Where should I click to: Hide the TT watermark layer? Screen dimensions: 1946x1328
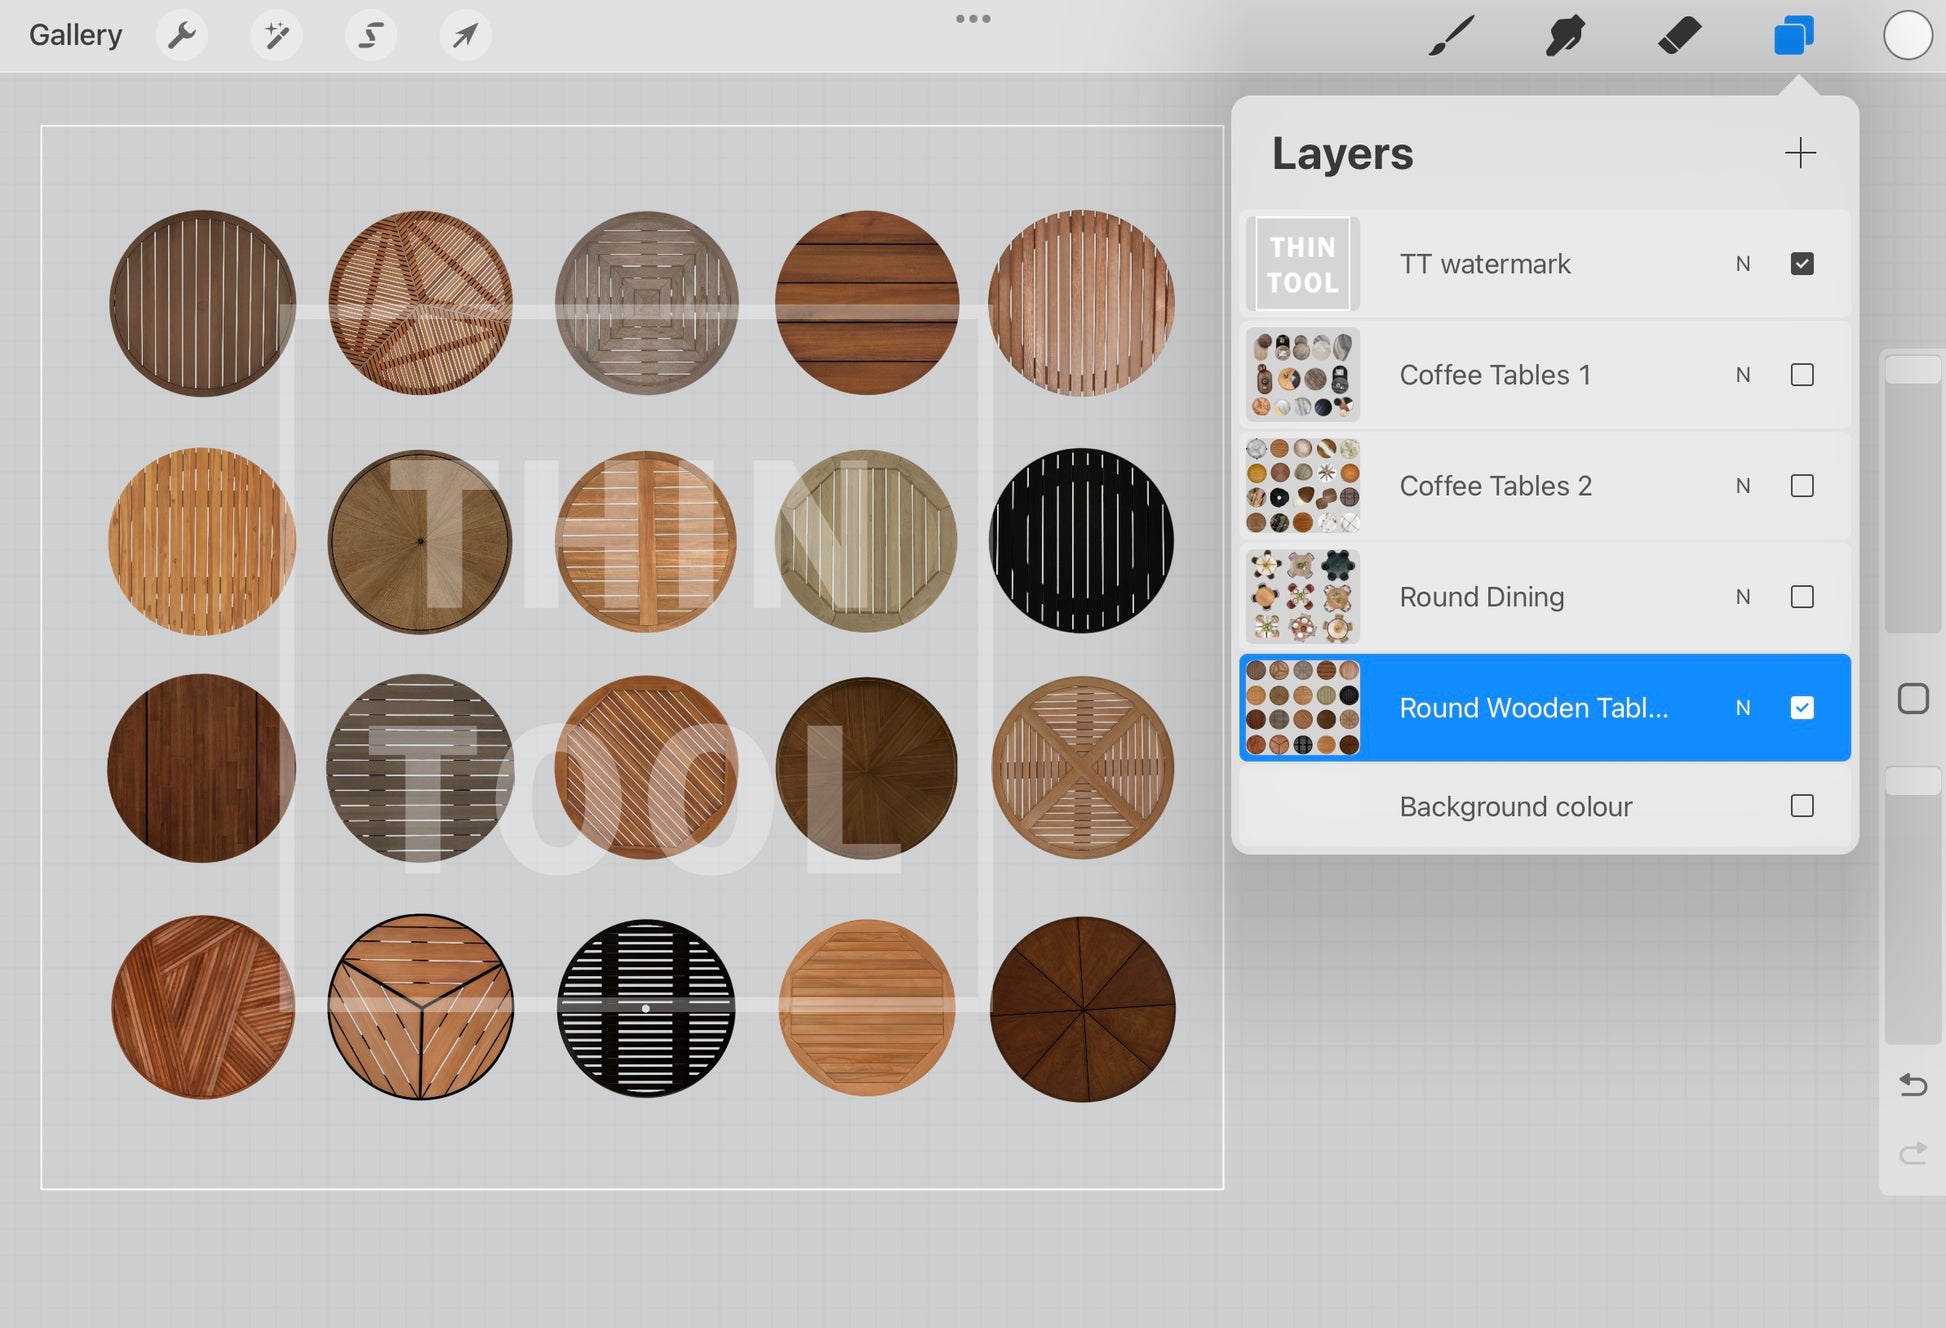pos(1802,264)
